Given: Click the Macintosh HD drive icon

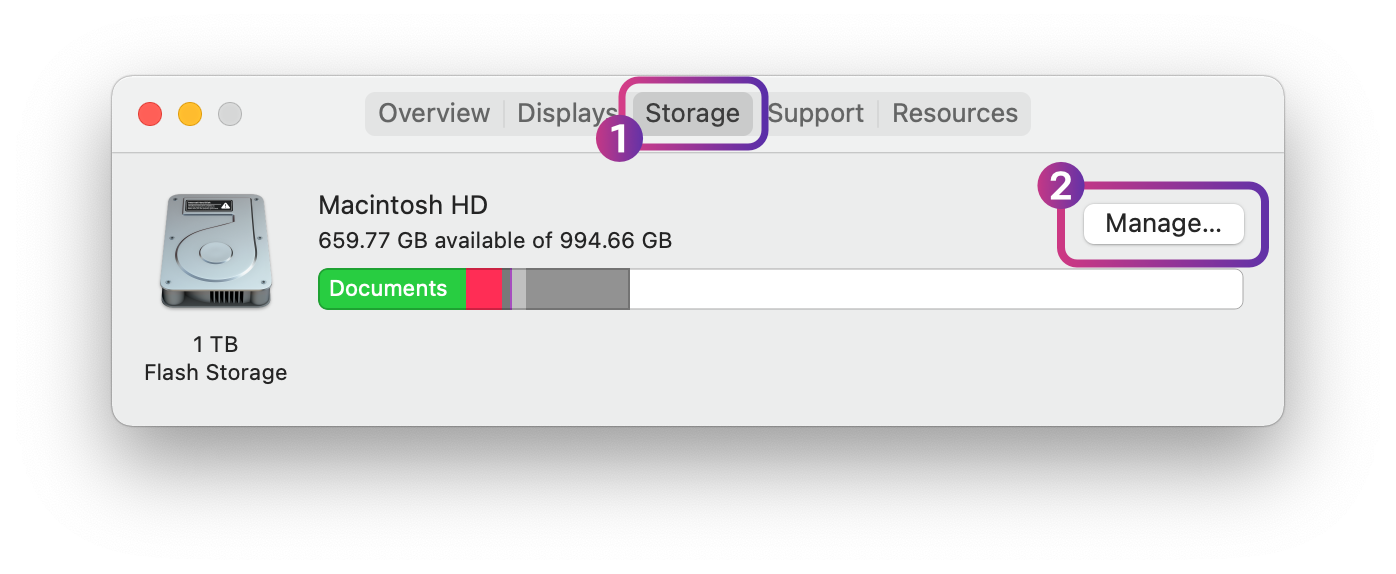Looking at the screenshot, I should 215,251.
